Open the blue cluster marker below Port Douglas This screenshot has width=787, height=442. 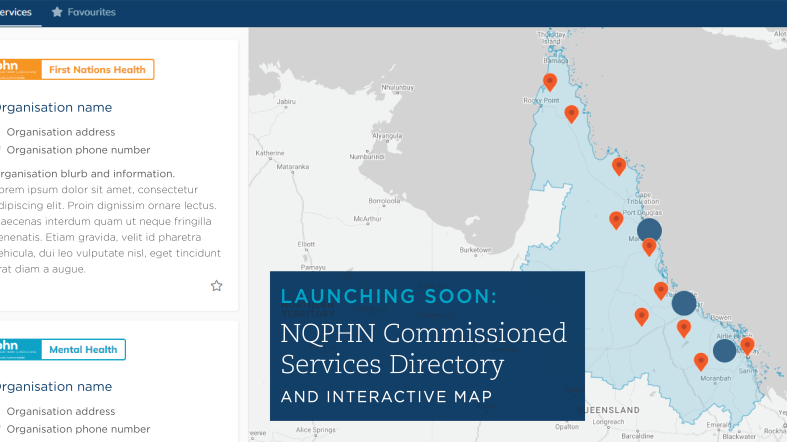click(x=649, y=231)
